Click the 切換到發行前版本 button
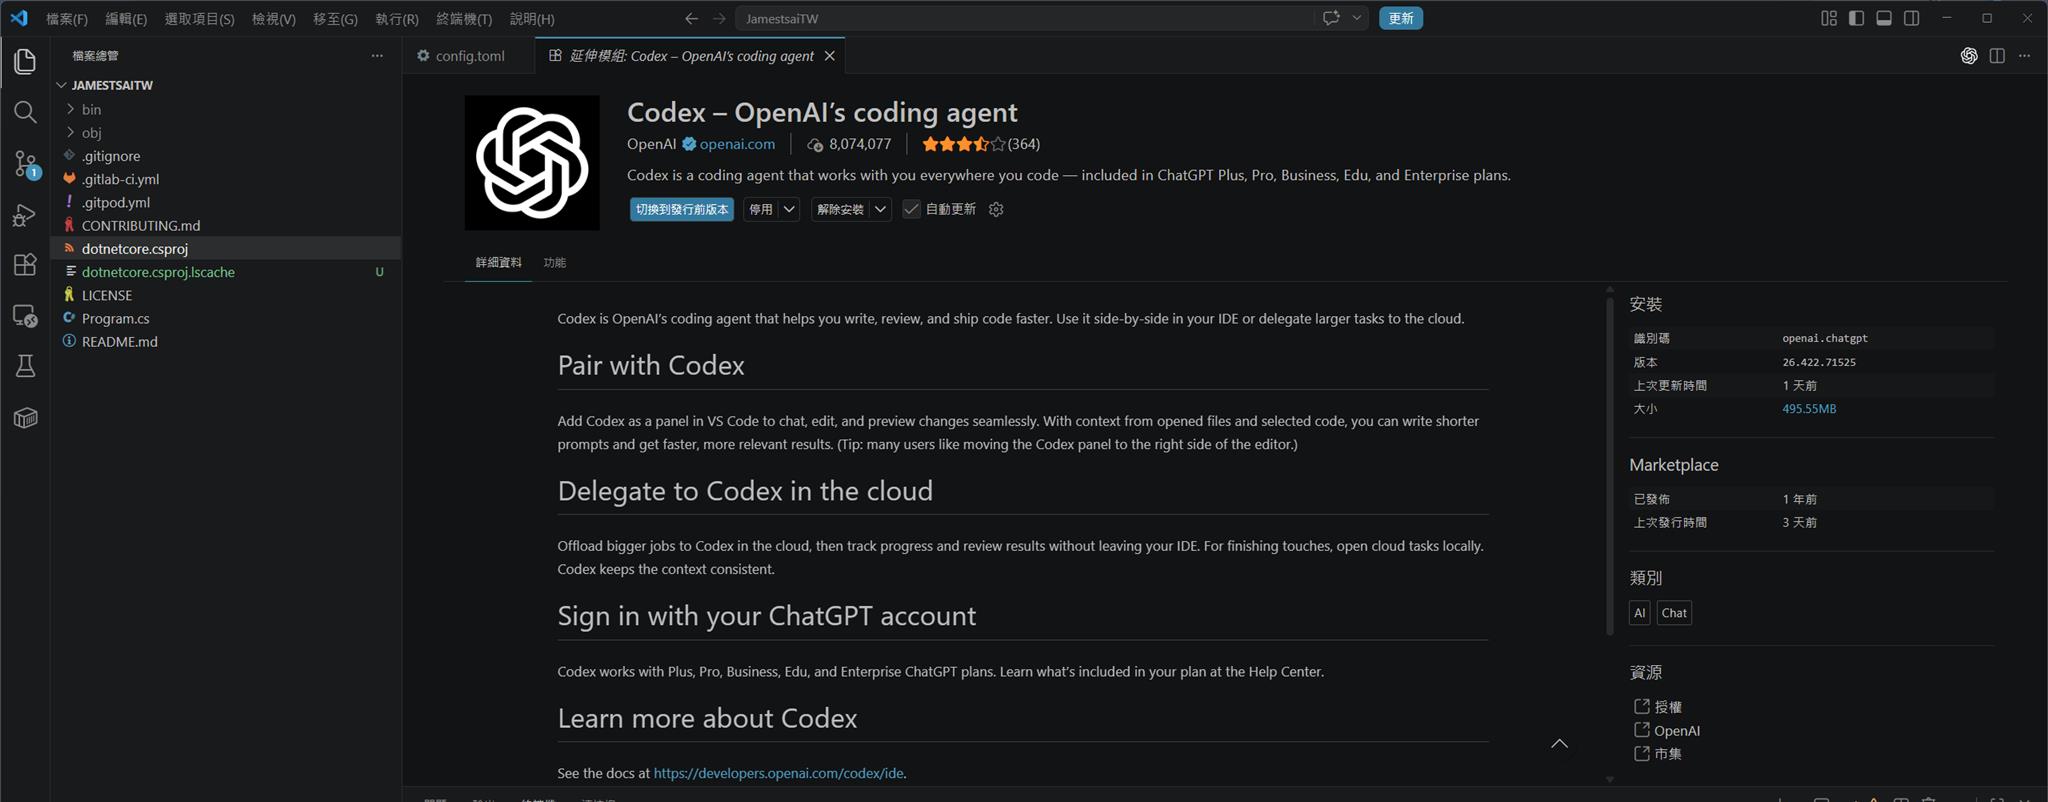2048x802 pixels. pyautogui.click(x=682, y=209)
